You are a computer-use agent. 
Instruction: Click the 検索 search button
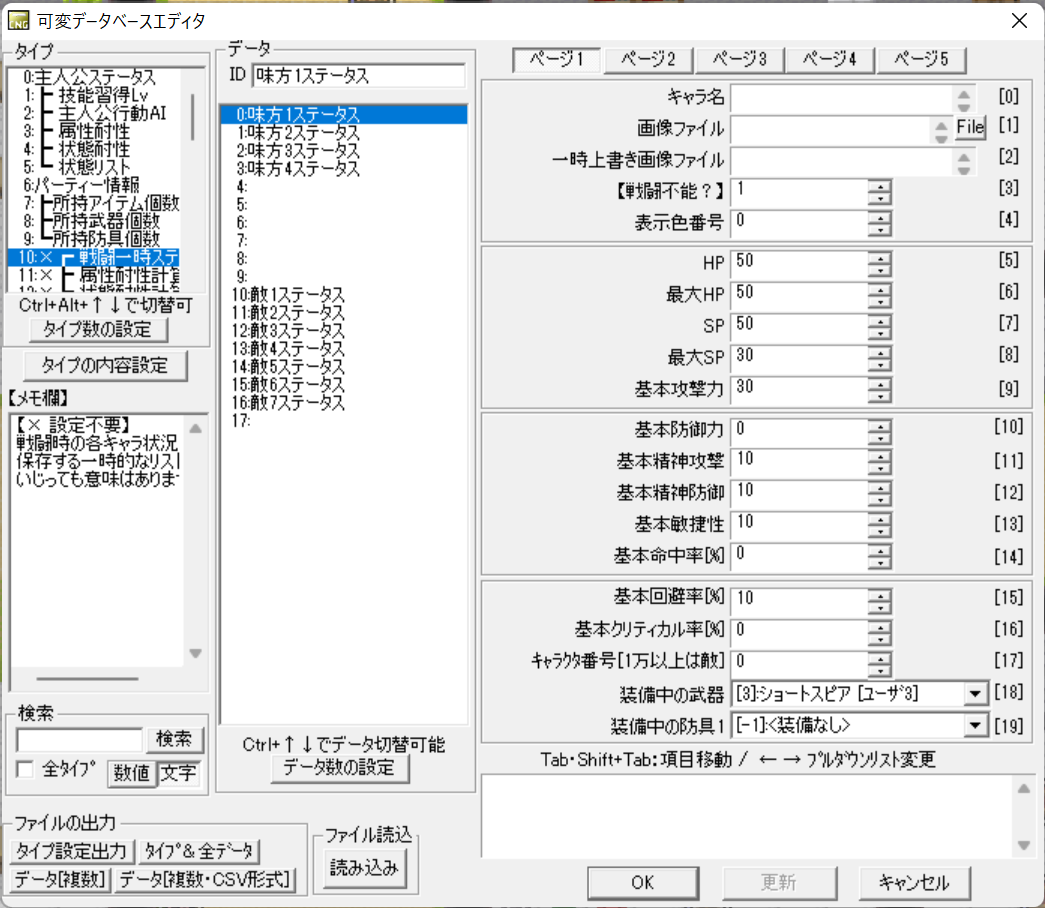click(x=174, y=739)
